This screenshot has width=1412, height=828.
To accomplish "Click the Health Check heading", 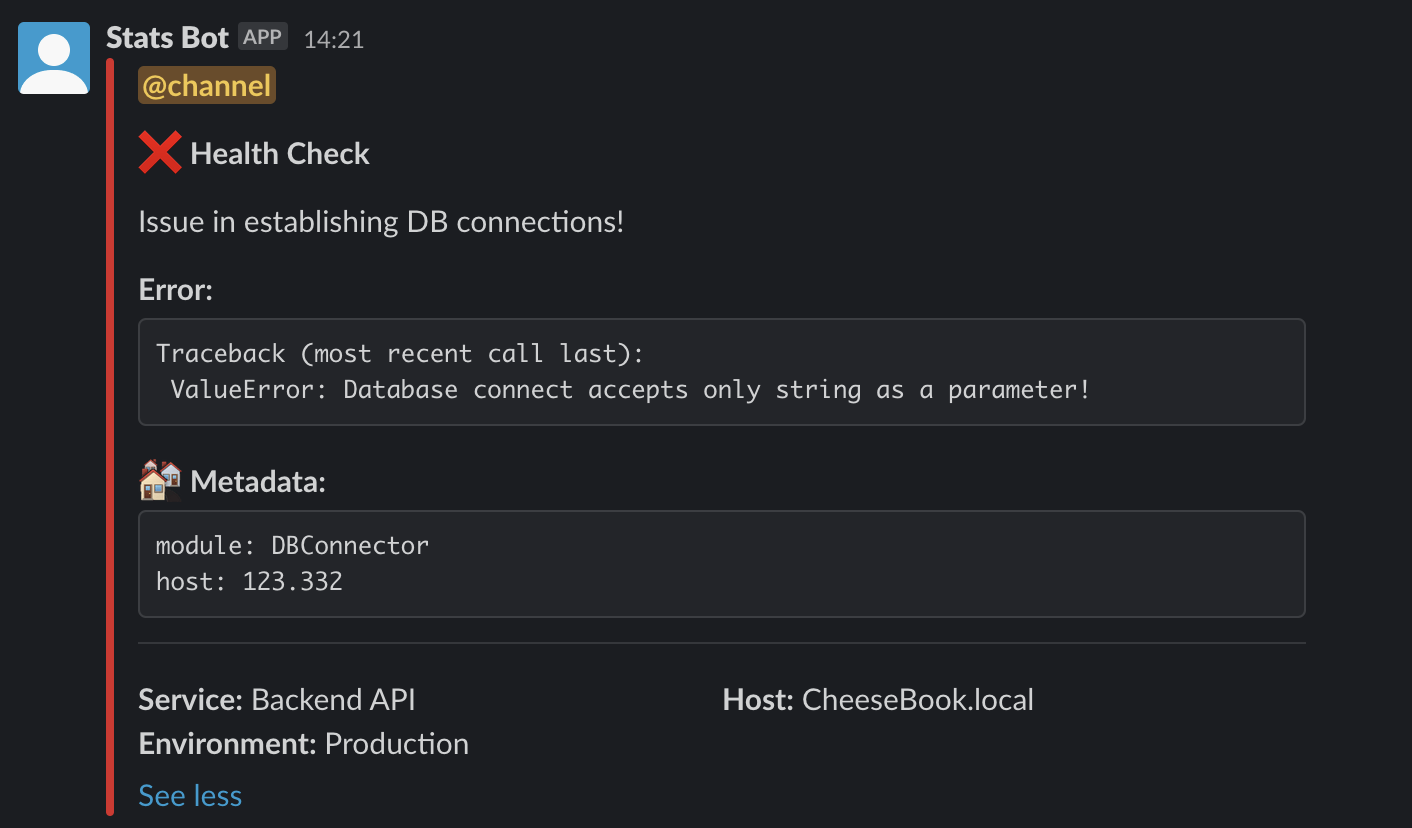I will coord(280,154).
